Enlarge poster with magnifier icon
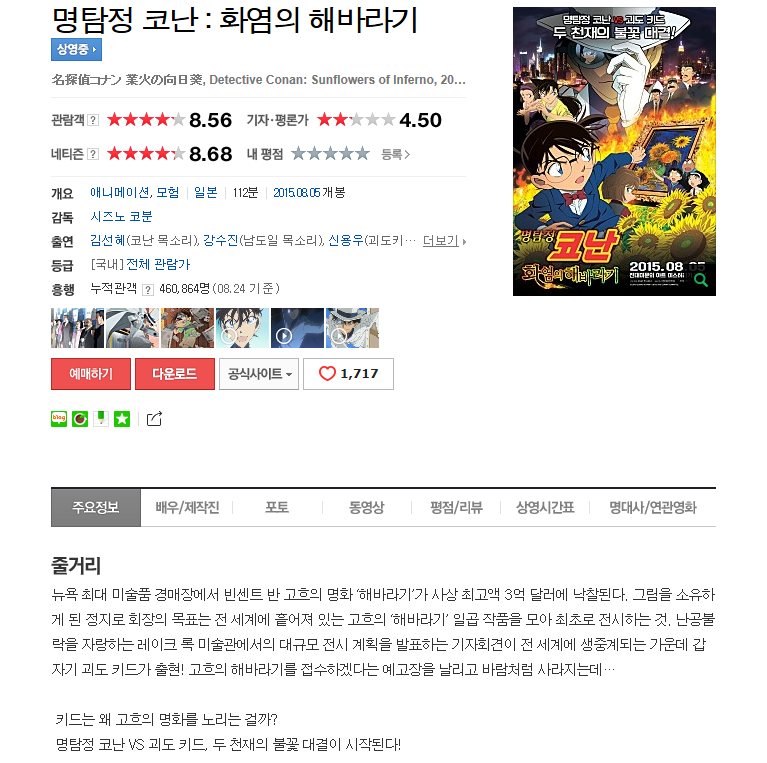 pos(701,280)
